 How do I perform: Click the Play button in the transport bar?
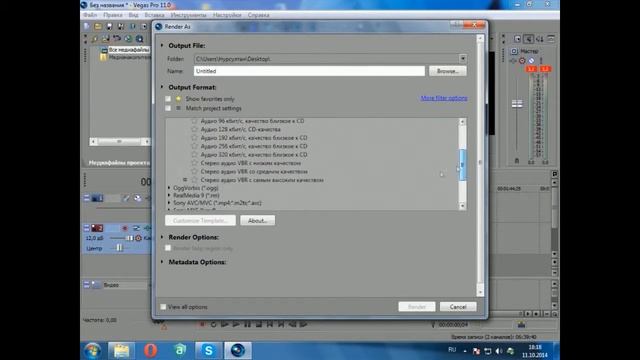click(236, 324)
